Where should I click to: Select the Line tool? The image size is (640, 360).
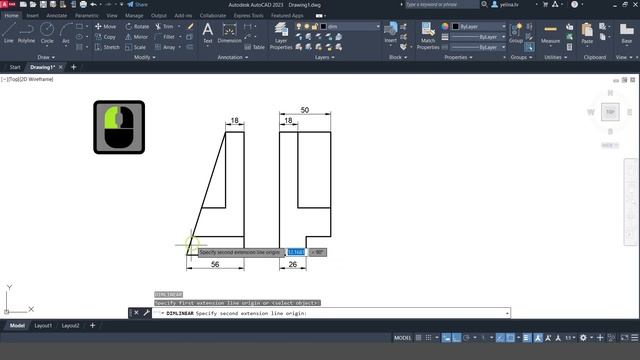(x=9, y=33)
